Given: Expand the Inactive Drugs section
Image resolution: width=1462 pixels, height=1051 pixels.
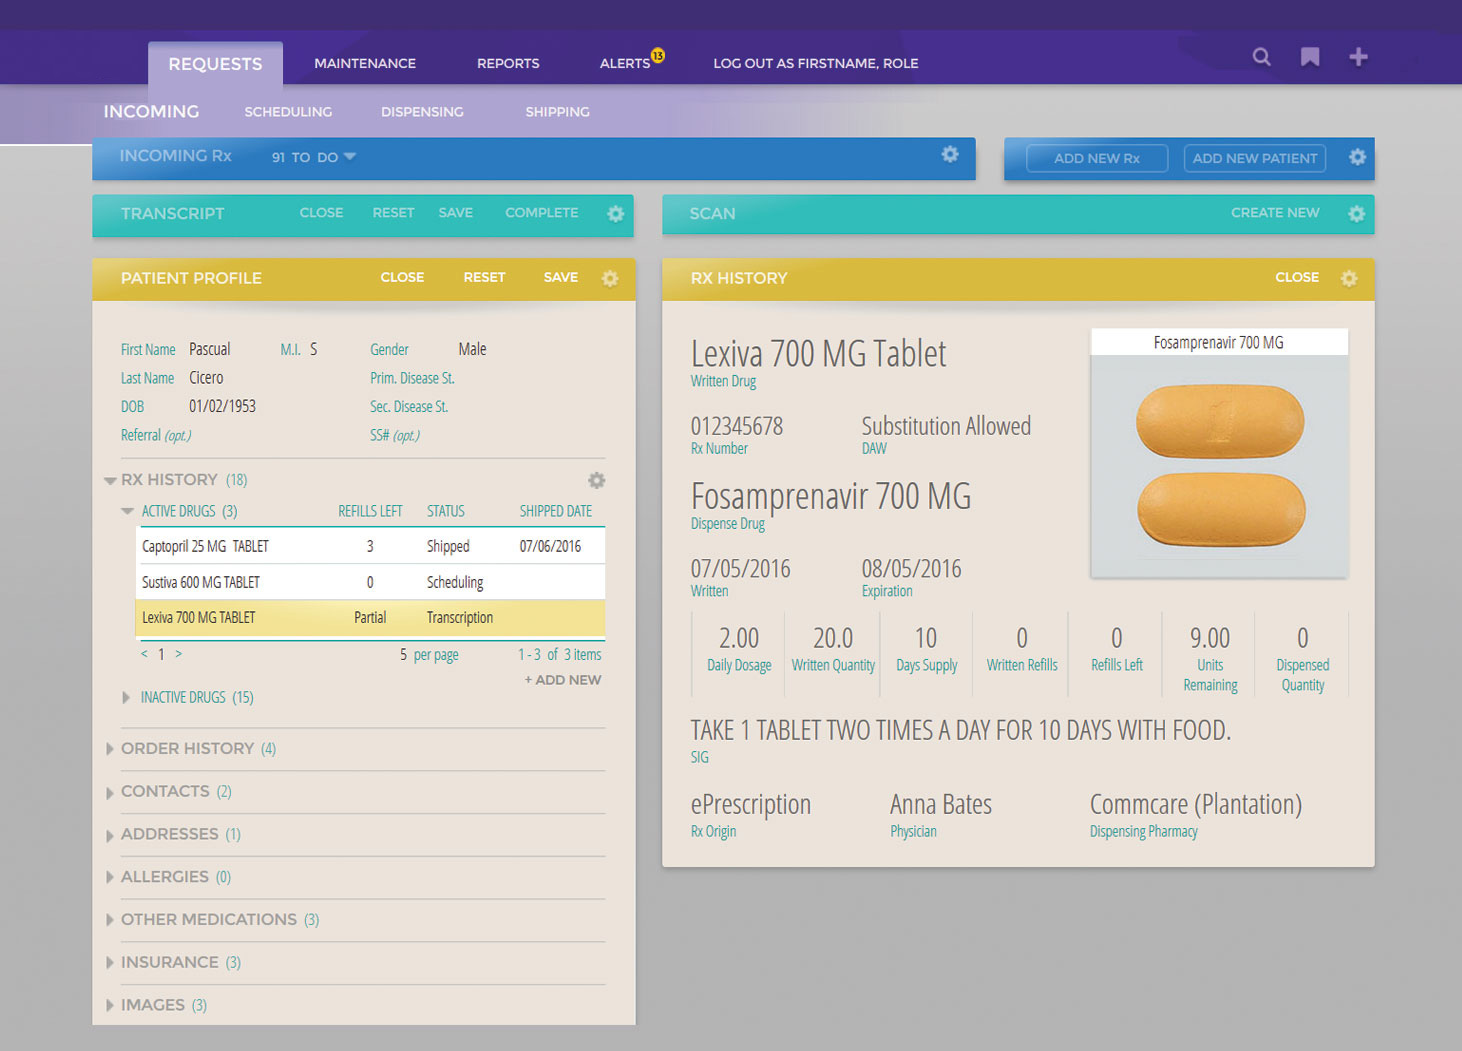Looking at the screenshot, I should (x=126, y=697).
